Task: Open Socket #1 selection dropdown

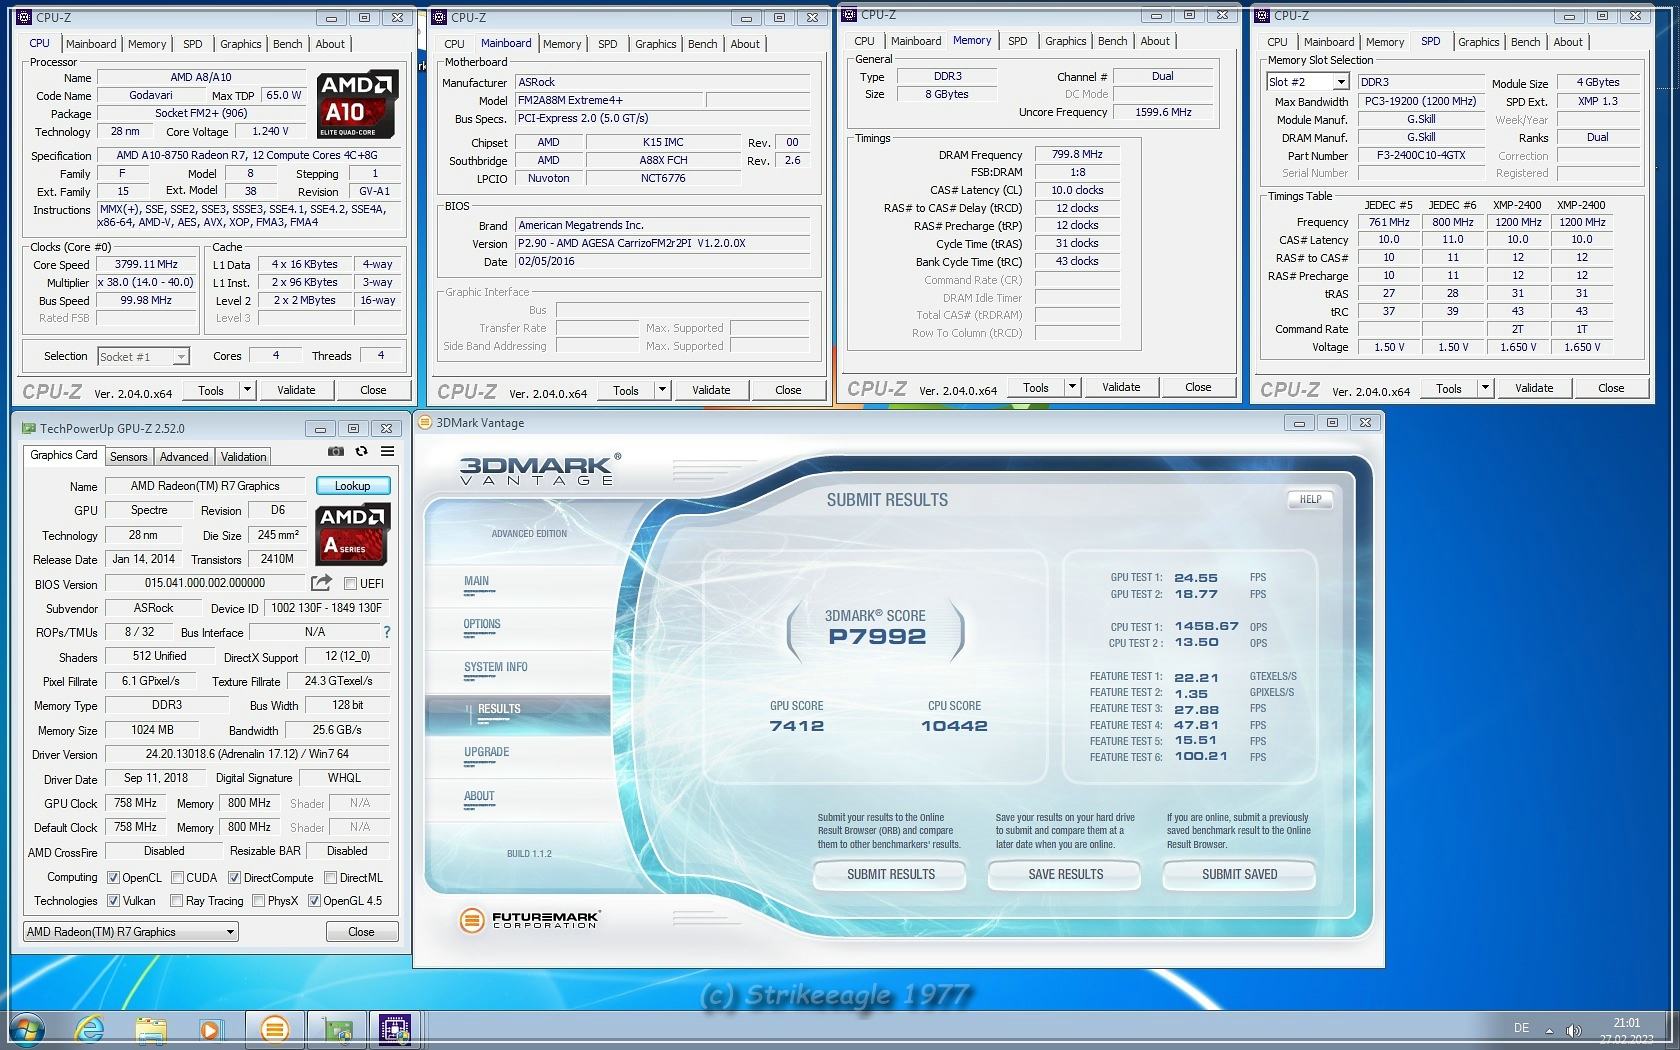Action: click(143, 356)
